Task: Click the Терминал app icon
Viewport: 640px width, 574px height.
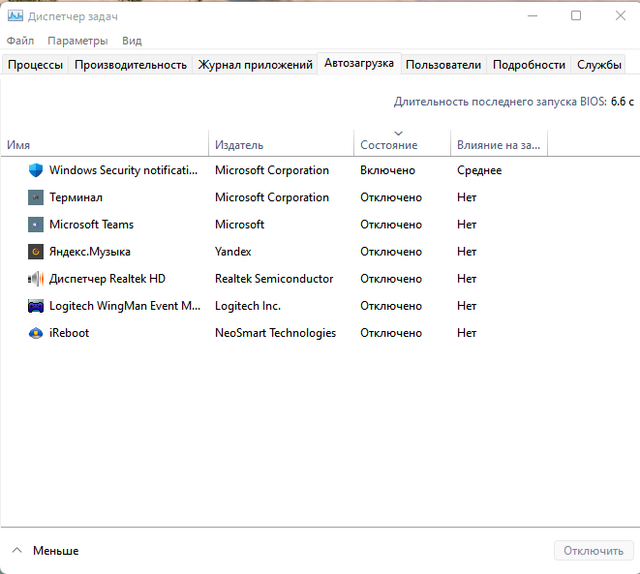Action: [36, 197]
